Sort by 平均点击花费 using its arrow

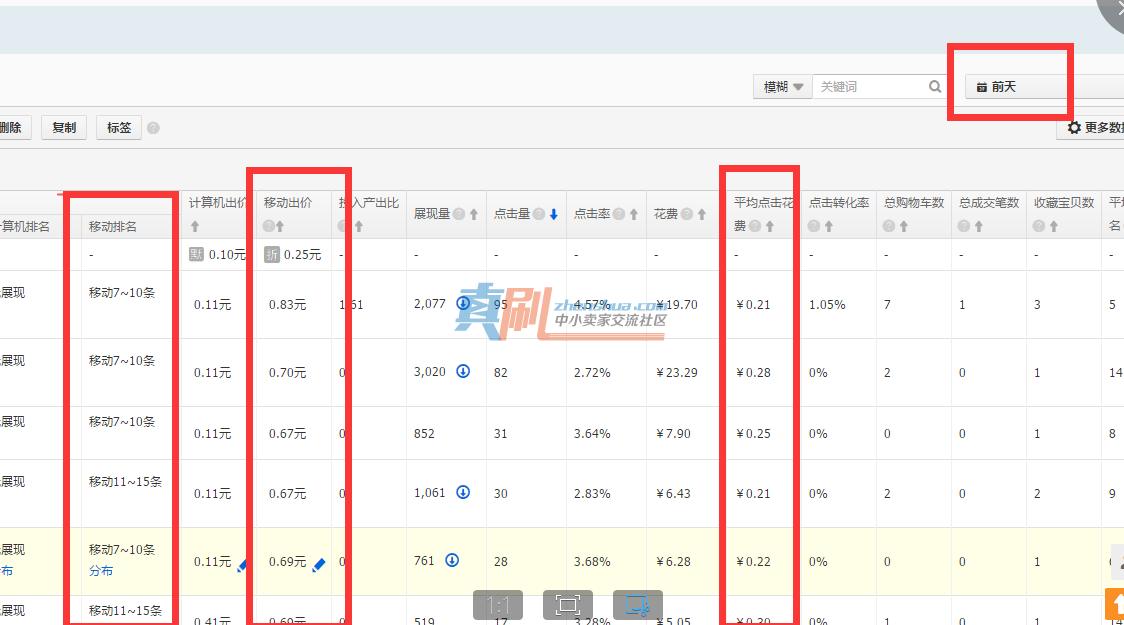pos(770,226)
